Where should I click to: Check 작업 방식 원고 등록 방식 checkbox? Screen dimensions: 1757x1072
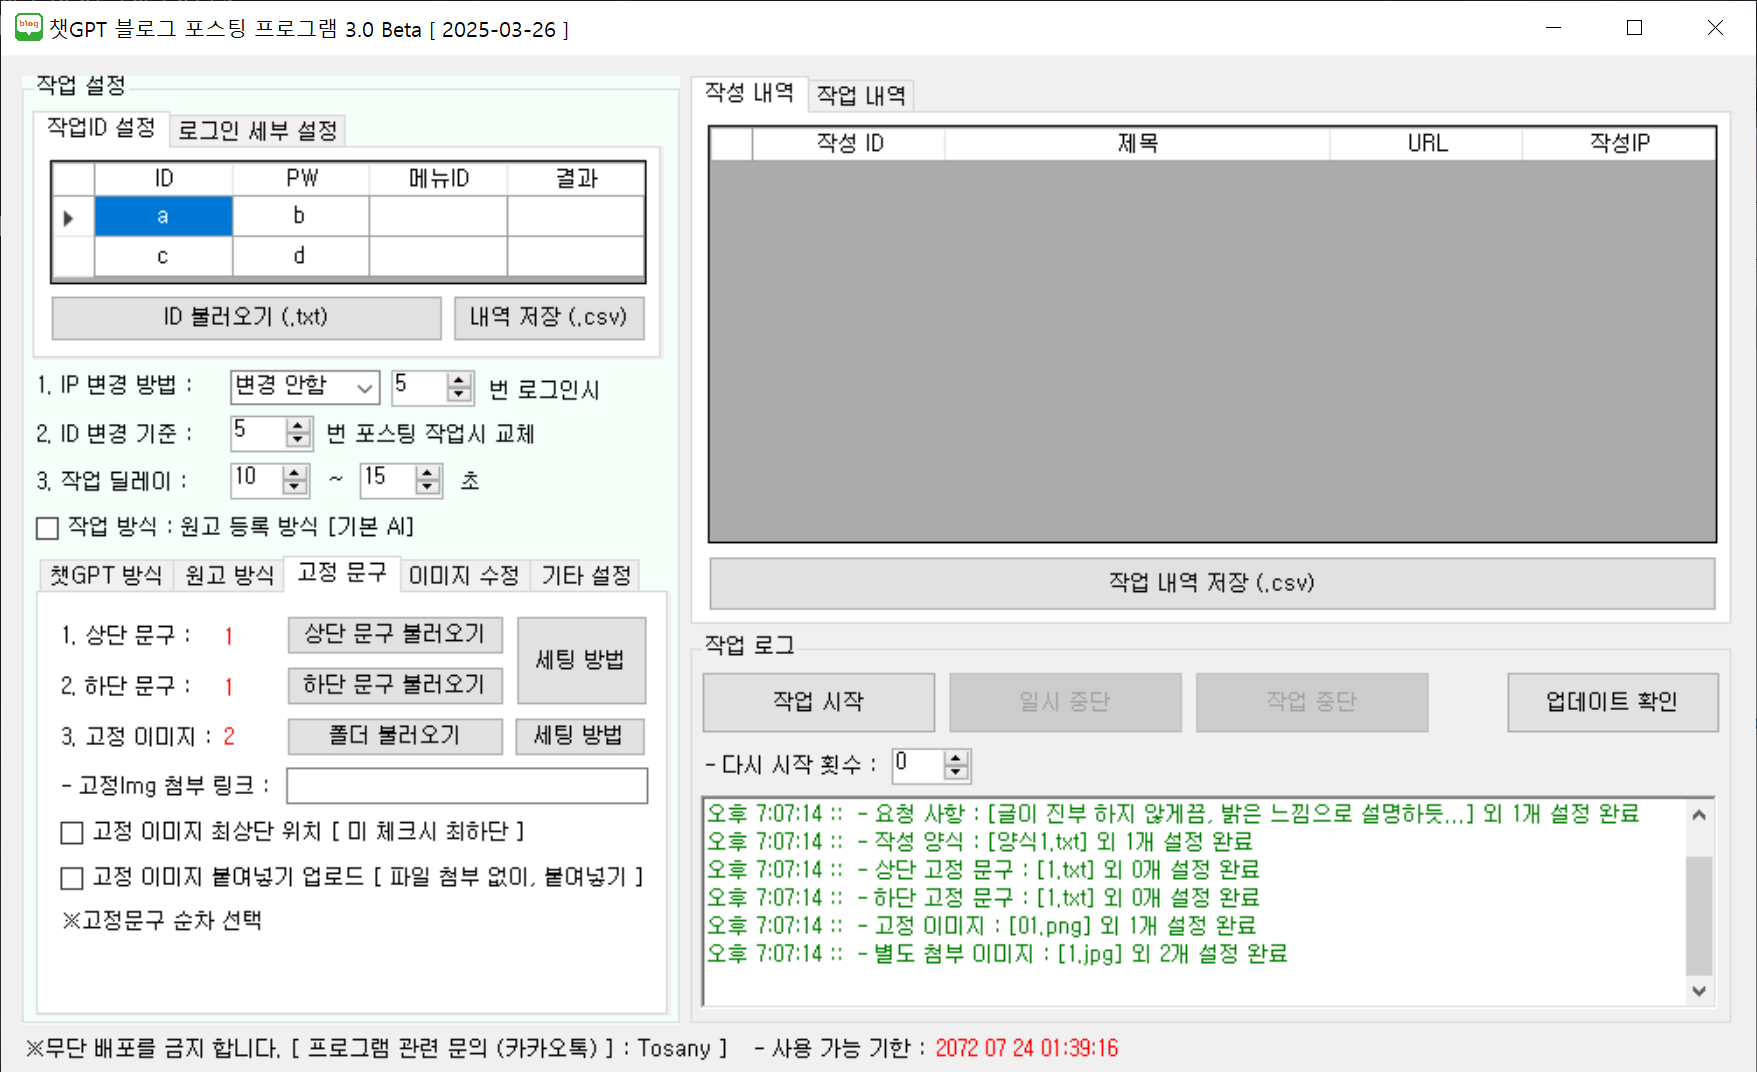[x=47, y=528]
